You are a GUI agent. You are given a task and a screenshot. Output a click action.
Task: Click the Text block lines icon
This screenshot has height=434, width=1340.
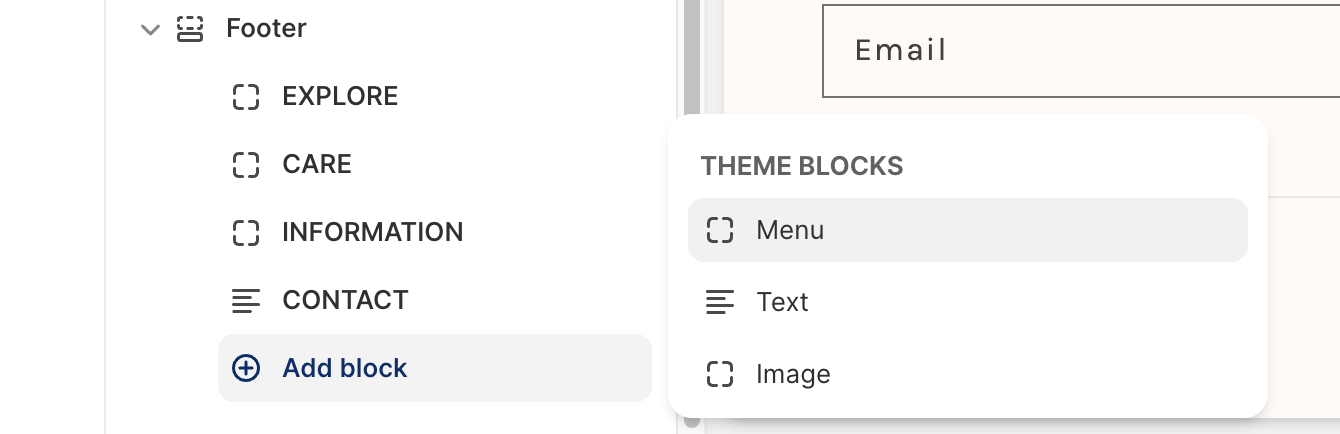click(x=720, y=302)
